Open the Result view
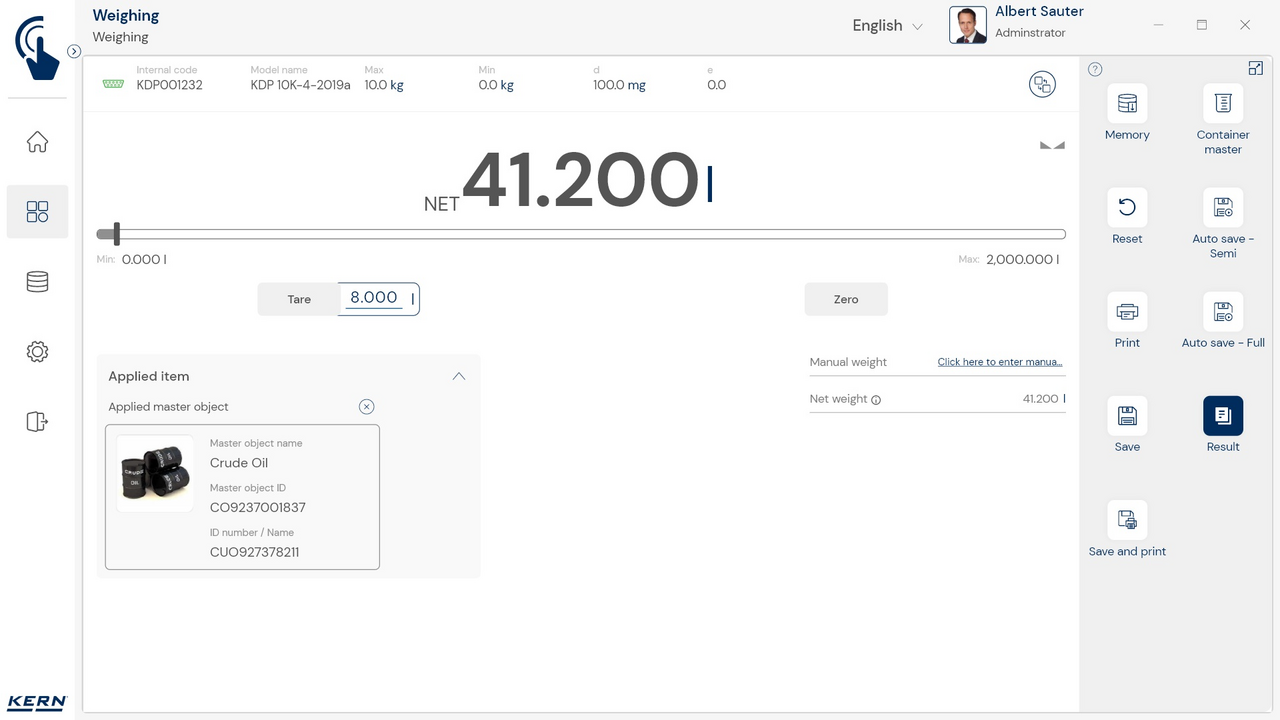1280x720 pixels. coord(1222,416)
